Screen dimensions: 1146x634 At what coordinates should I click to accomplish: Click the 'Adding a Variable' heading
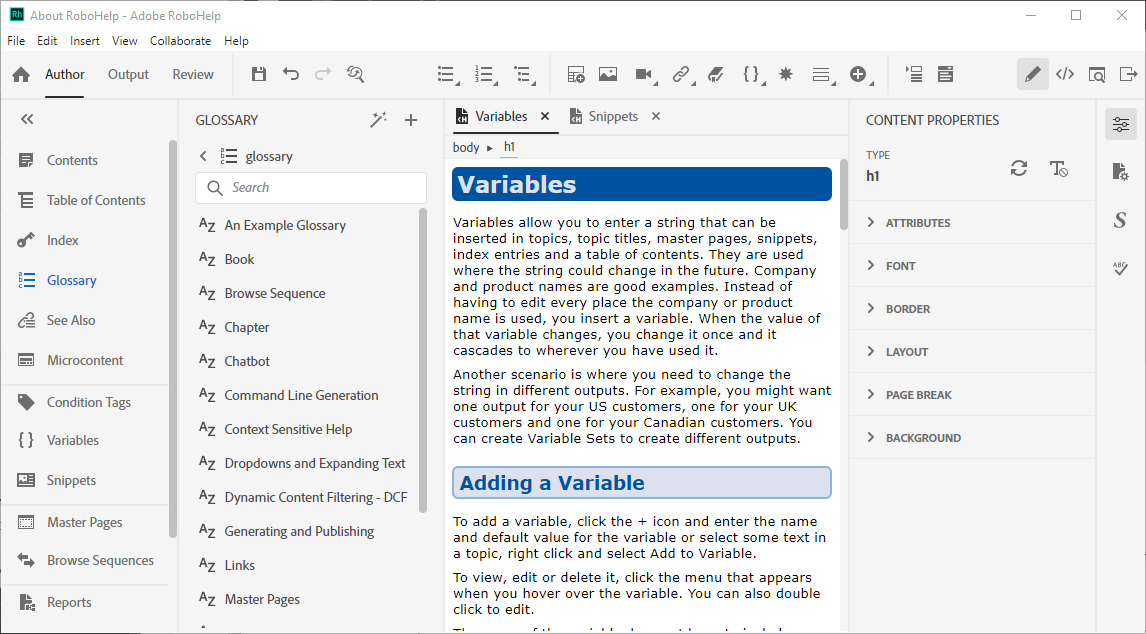(x=642, y=483)
